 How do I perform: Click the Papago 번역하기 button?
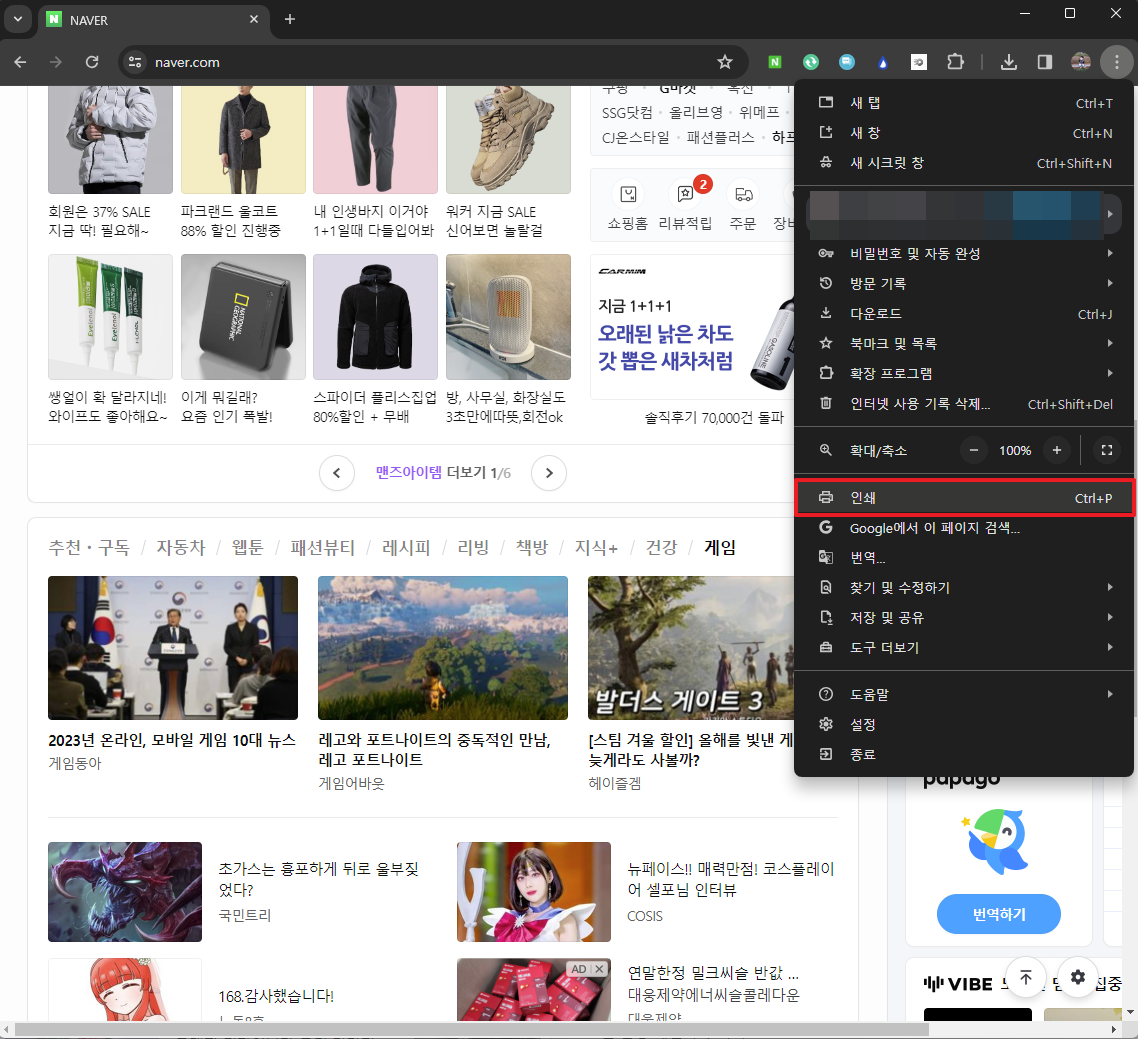[998, 913]
